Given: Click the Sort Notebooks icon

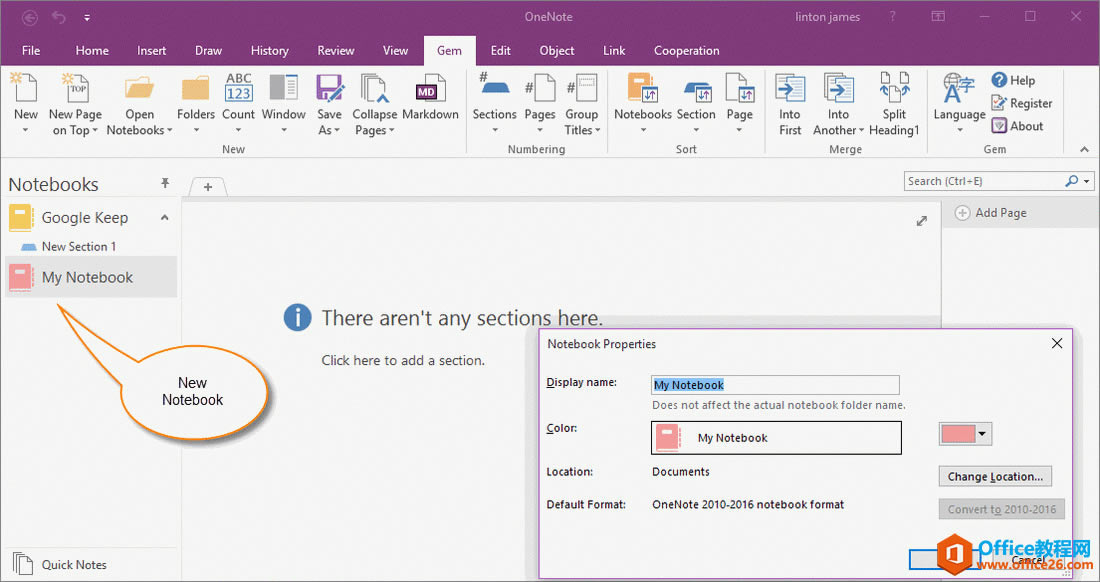Looking at the screenshot, I should click(643, 89).
